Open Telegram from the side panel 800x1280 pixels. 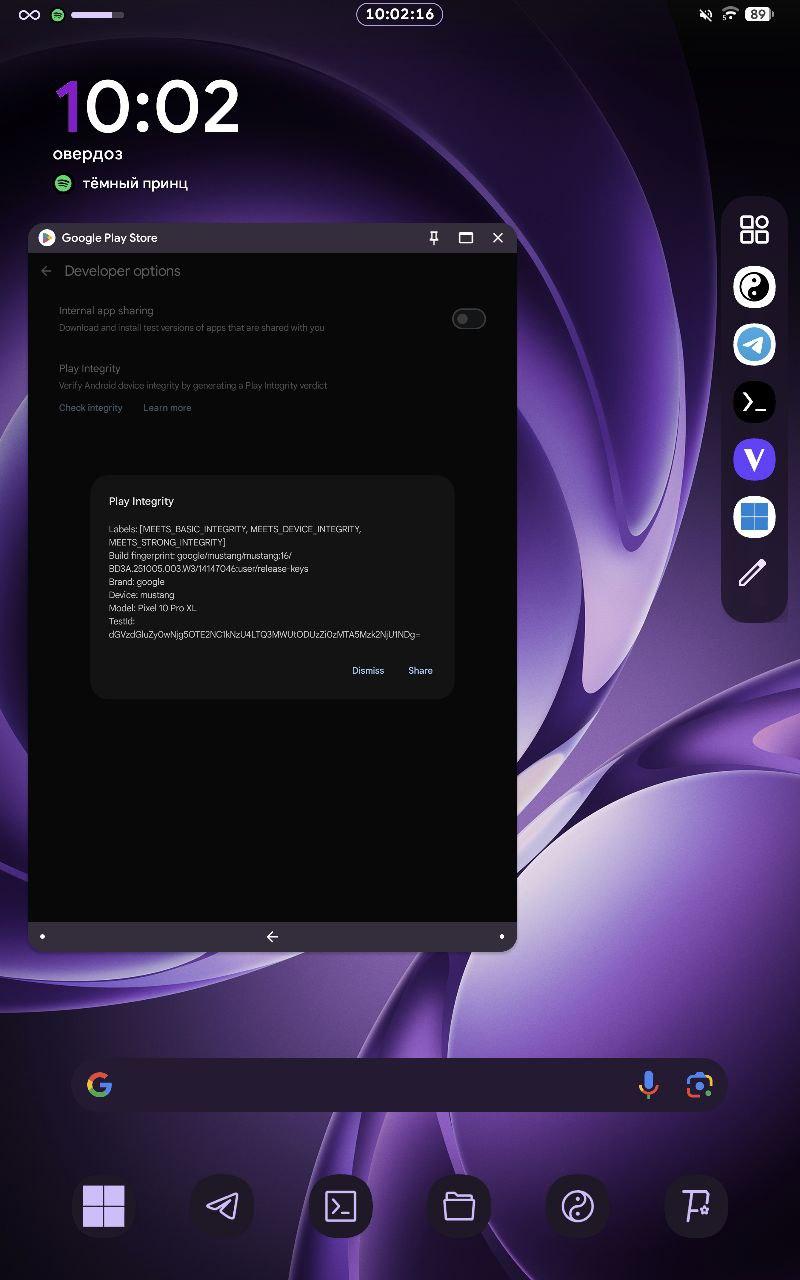pyautogui.click(x=754, y=345)
